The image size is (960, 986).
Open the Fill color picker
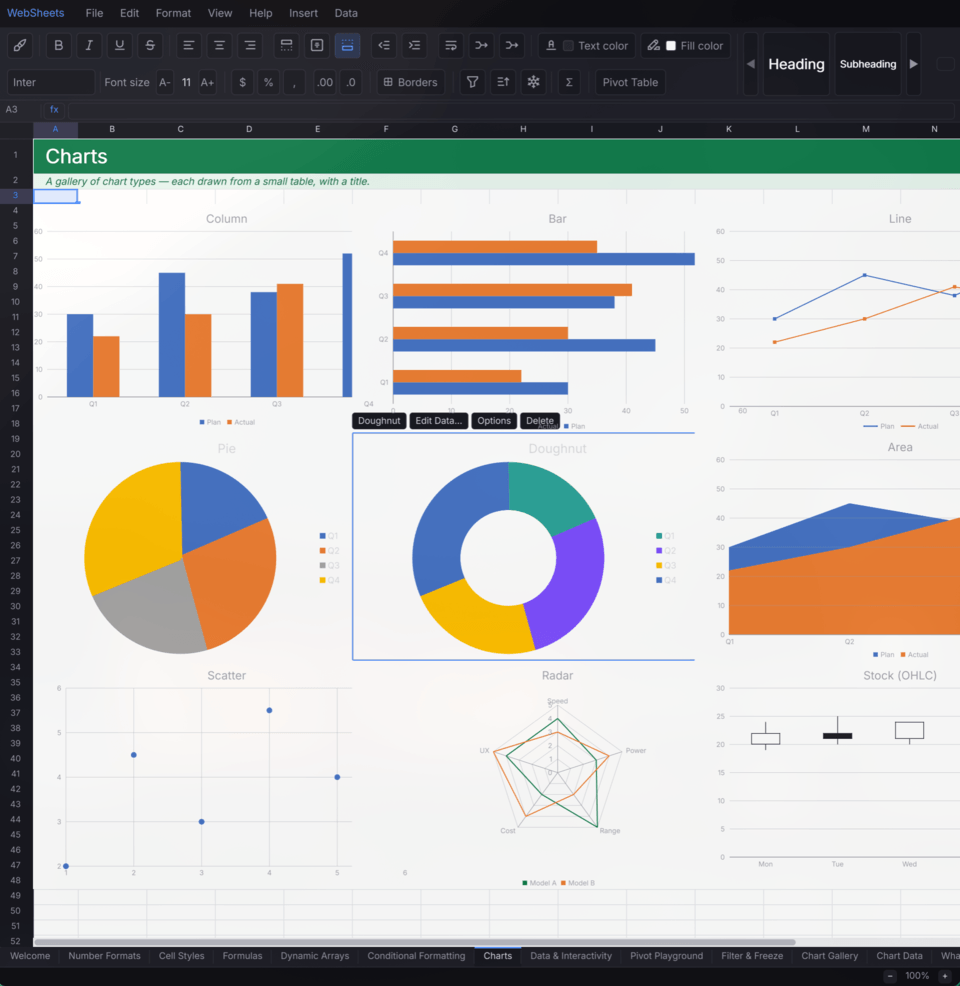pyautogui.click(x=686, y=45)
